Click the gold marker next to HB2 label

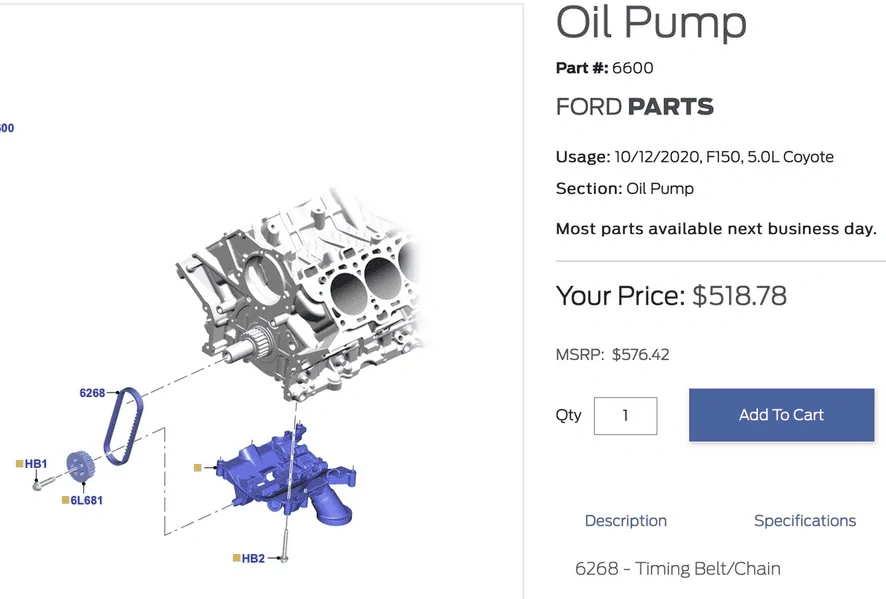[x=236, y=558]
